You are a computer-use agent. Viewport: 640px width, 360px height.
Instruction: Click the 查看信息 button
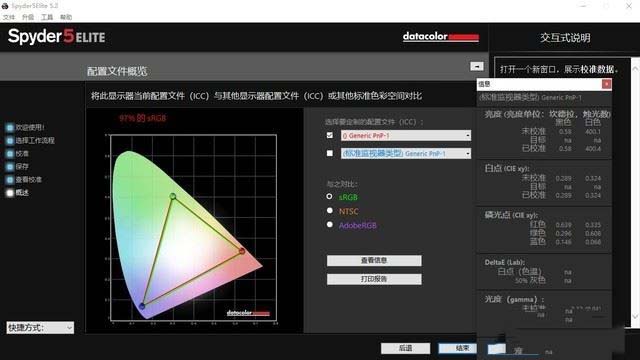point(374,260)
